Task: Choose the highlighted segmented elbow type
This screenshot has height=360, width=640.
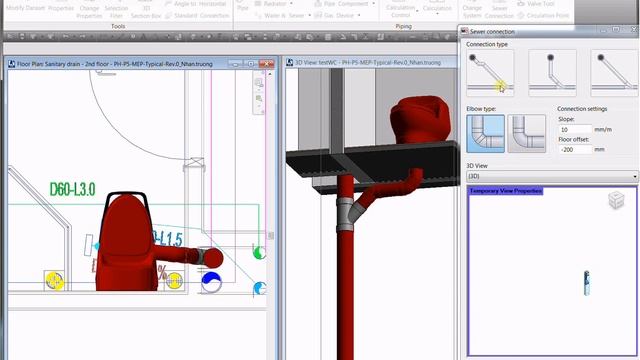Action: (485, 133)
